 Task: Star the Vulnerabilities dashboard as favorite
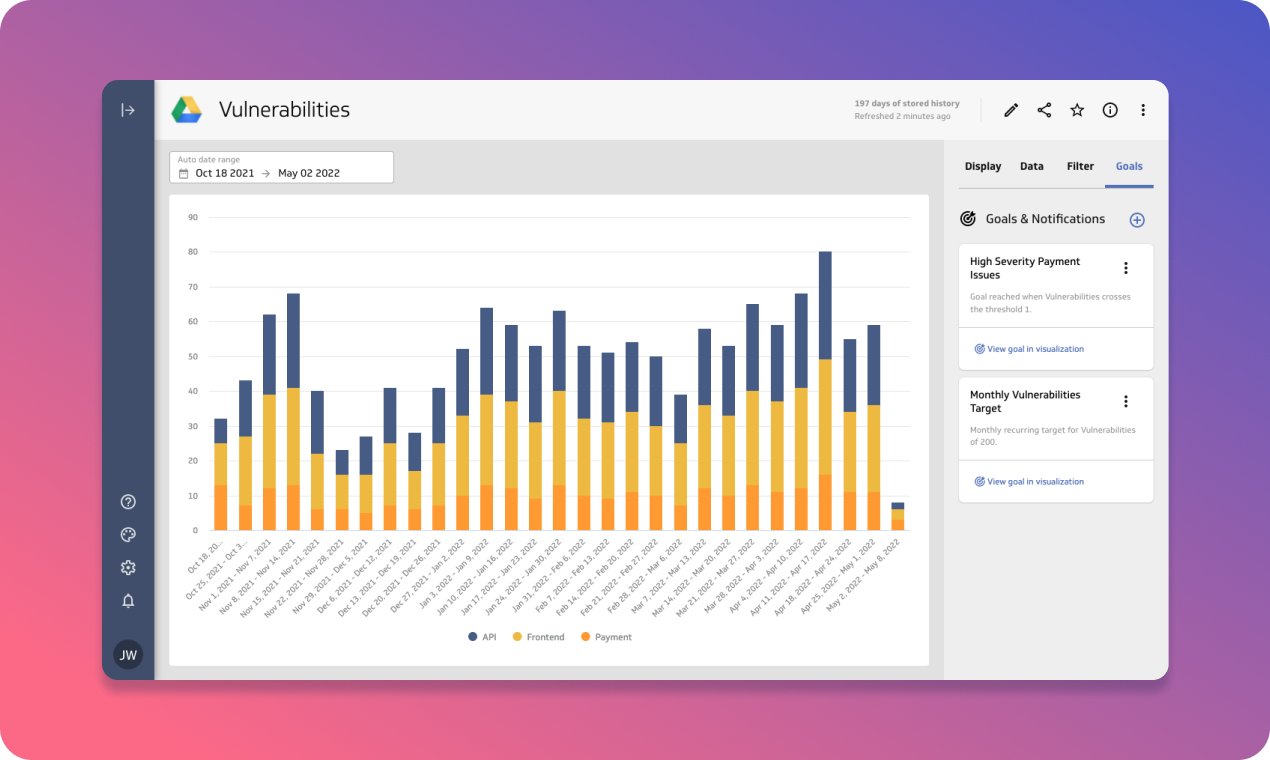pos(1076,110)
